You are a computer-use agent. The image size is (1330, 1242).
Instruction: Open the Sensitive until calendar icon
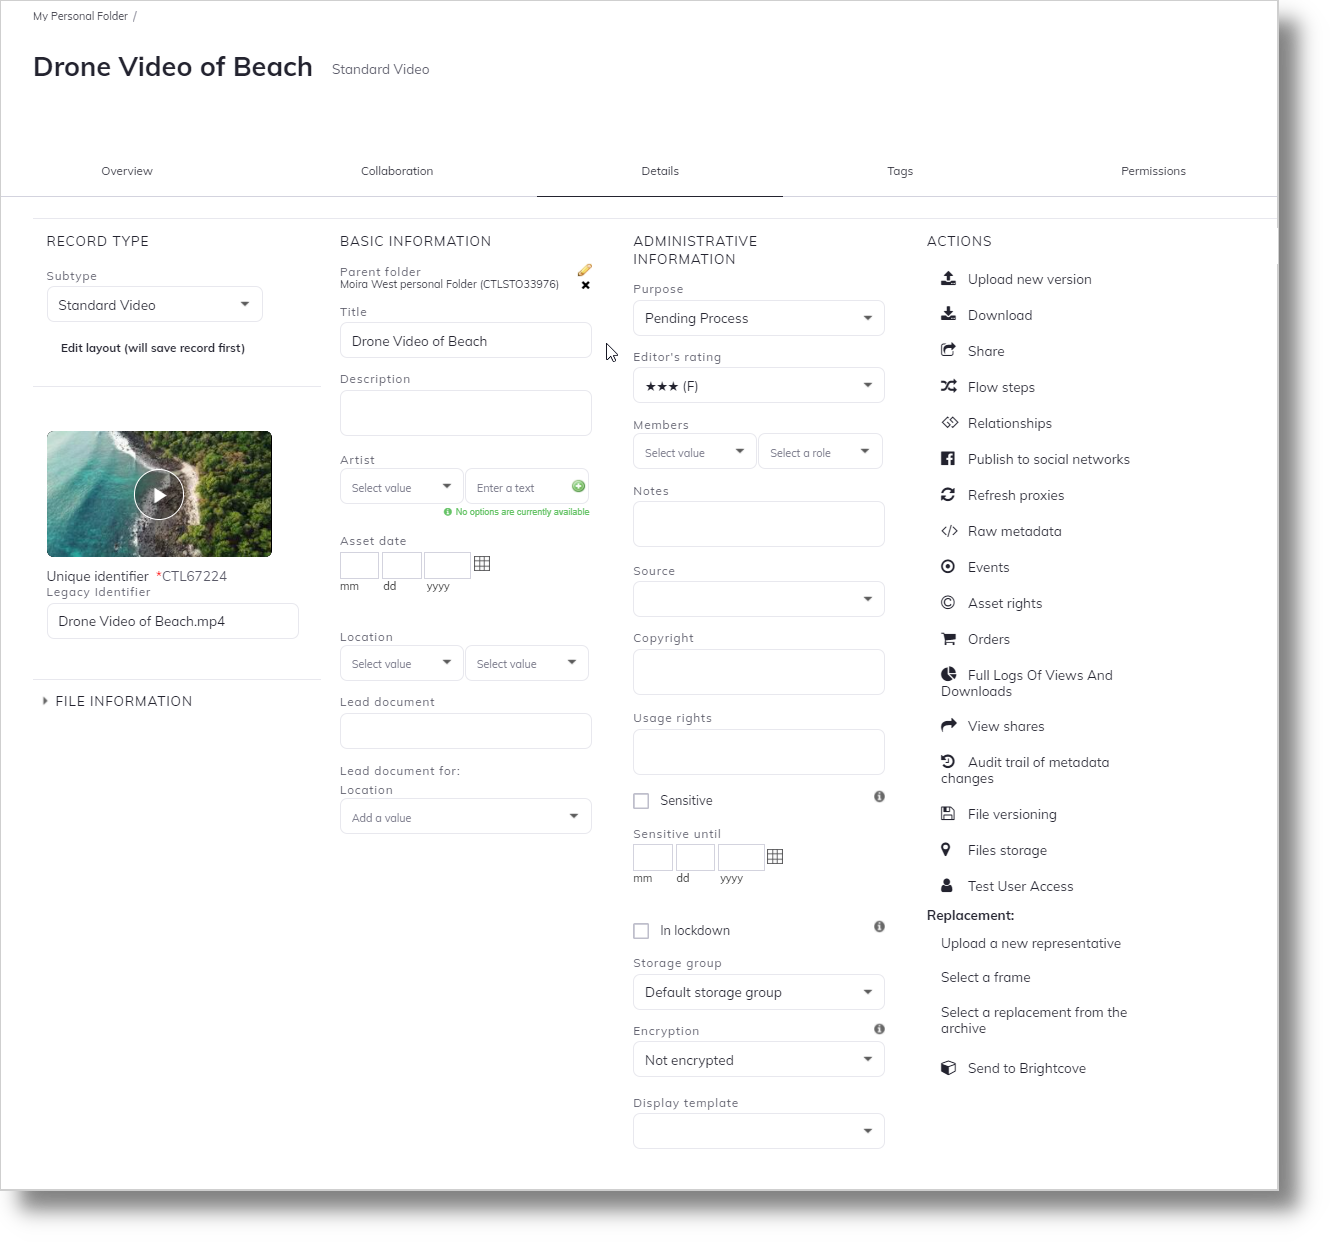[775, 856]
